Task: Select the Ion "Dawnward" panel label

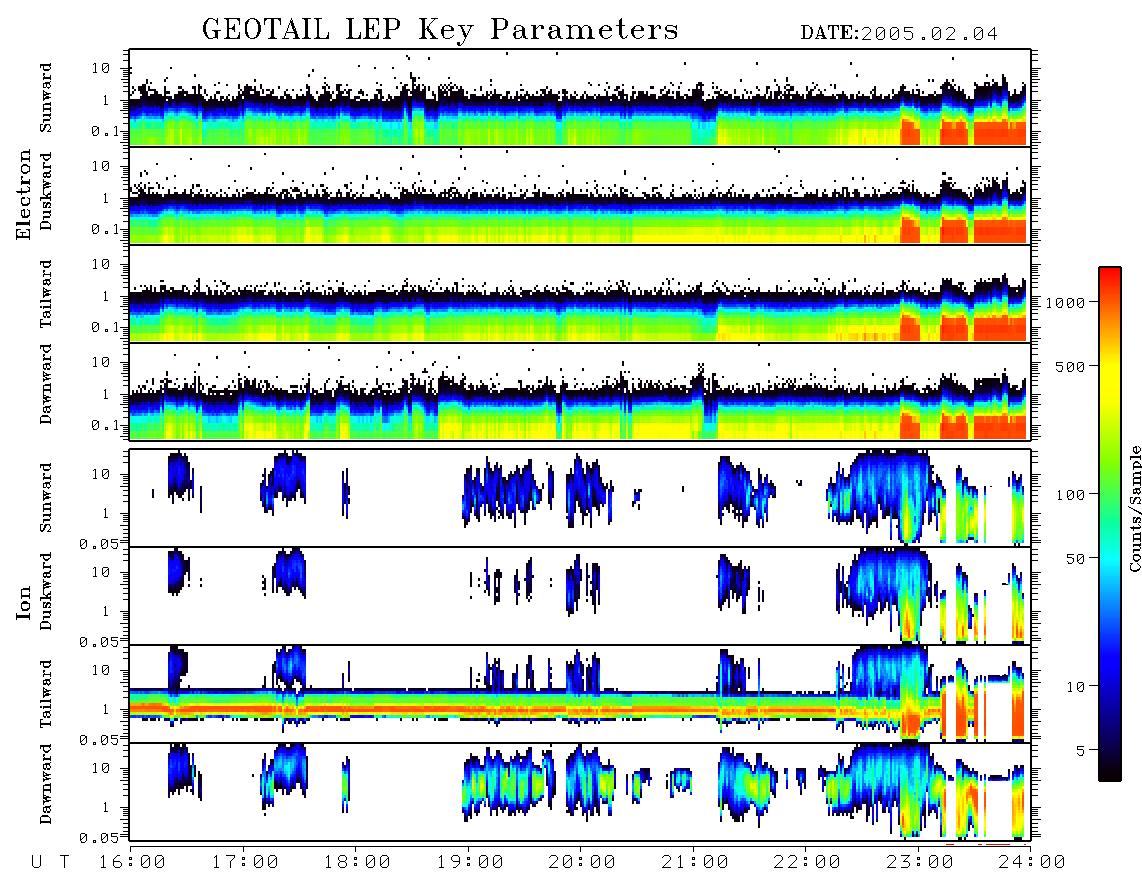Action: pyautogui.click(x=46, y=784)
